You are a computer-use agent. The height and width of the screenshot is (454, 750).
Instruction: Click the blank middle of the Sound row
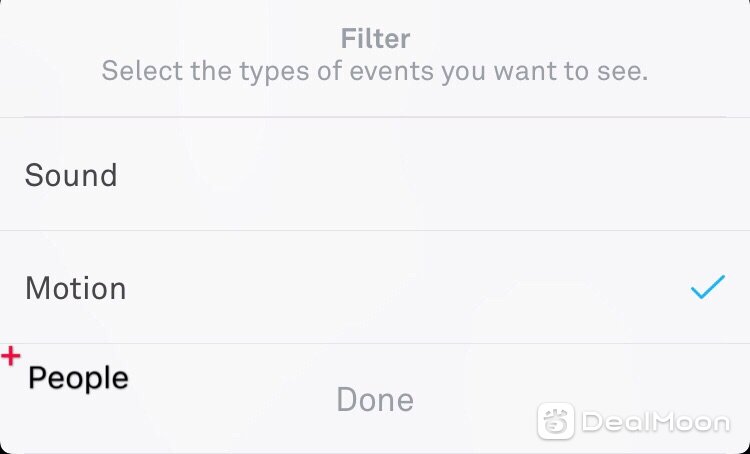point(383,174)
